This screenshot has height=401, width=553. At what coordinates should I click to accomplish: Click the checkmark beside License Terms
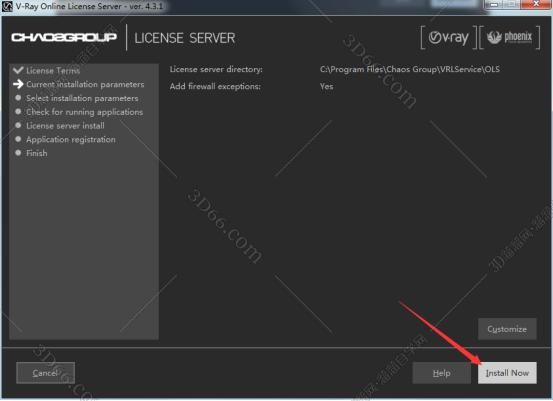(x=18, y=70)
